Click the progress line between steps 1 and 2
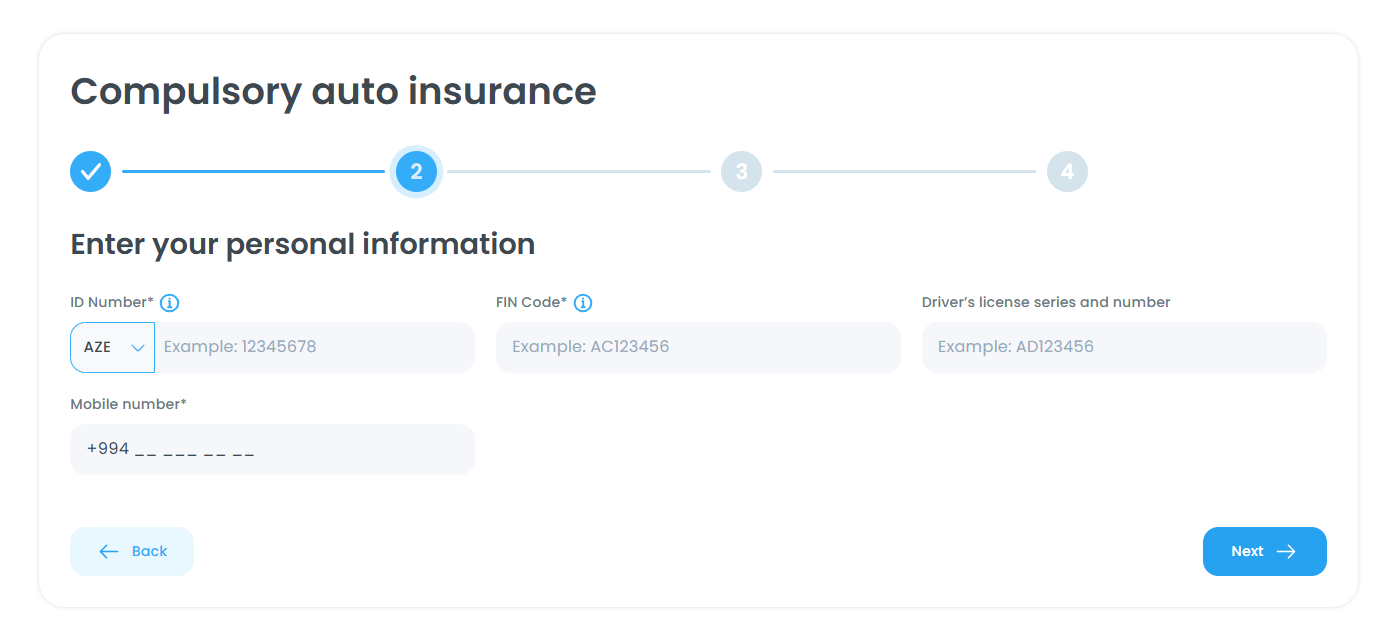 (x=253, y=172)
